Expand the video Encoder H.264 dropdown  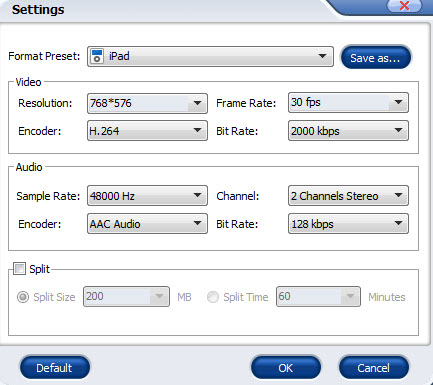pyautogui.click(x=147, y=131)
